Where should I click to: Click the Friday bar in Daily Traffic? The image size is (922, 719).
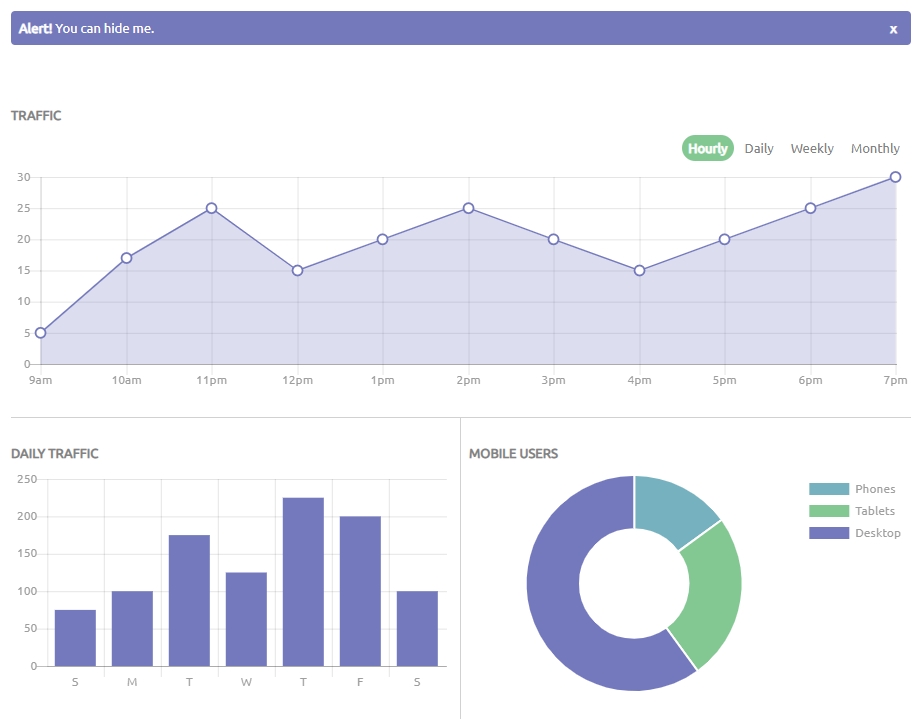[360, 591]
